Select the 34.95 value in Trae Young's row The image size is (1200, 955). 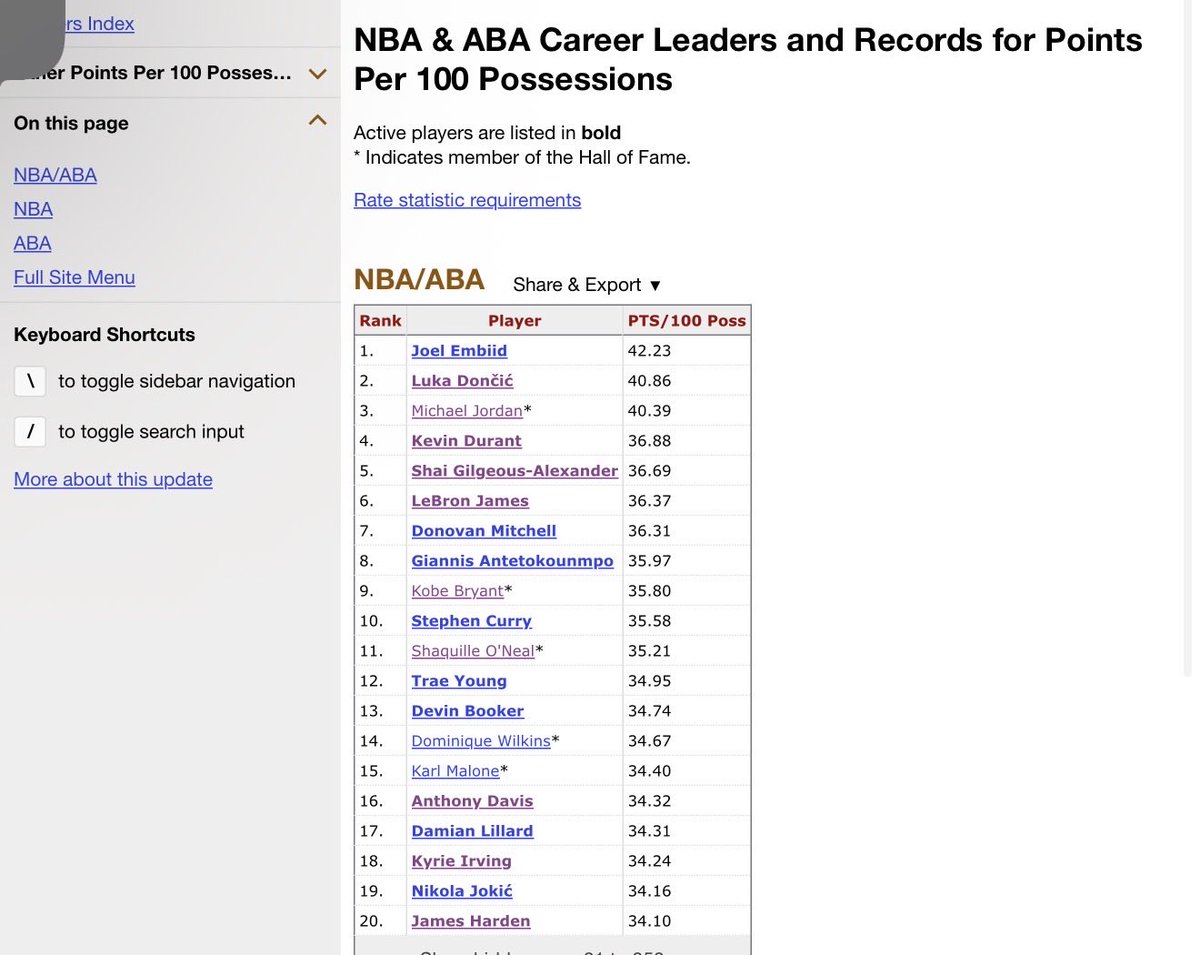649,681
